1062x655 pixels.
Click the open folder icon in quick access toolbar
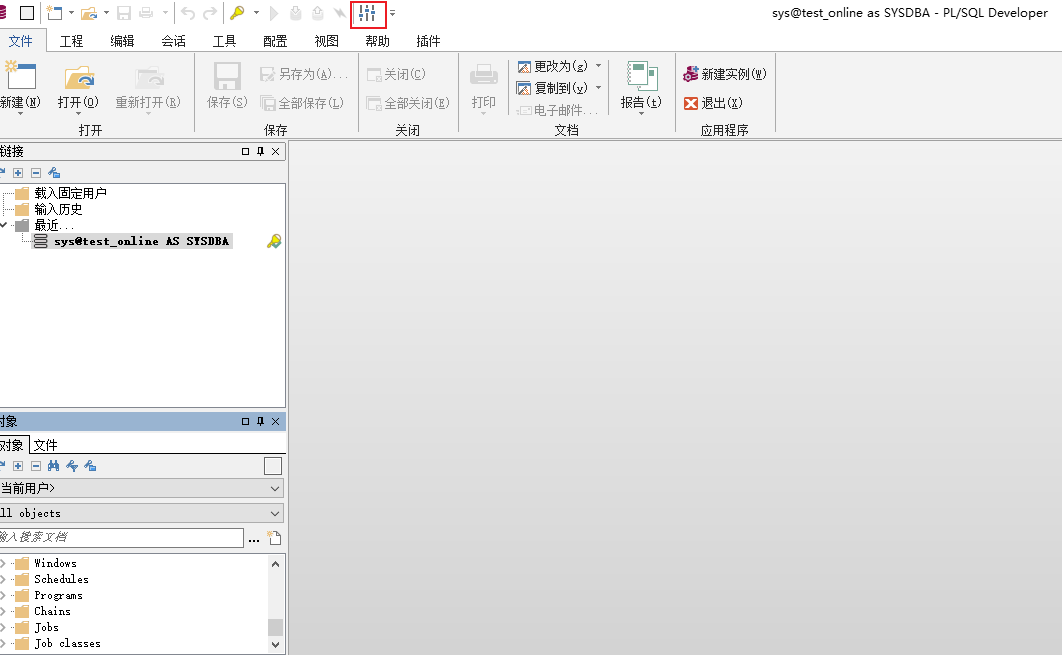89,13
